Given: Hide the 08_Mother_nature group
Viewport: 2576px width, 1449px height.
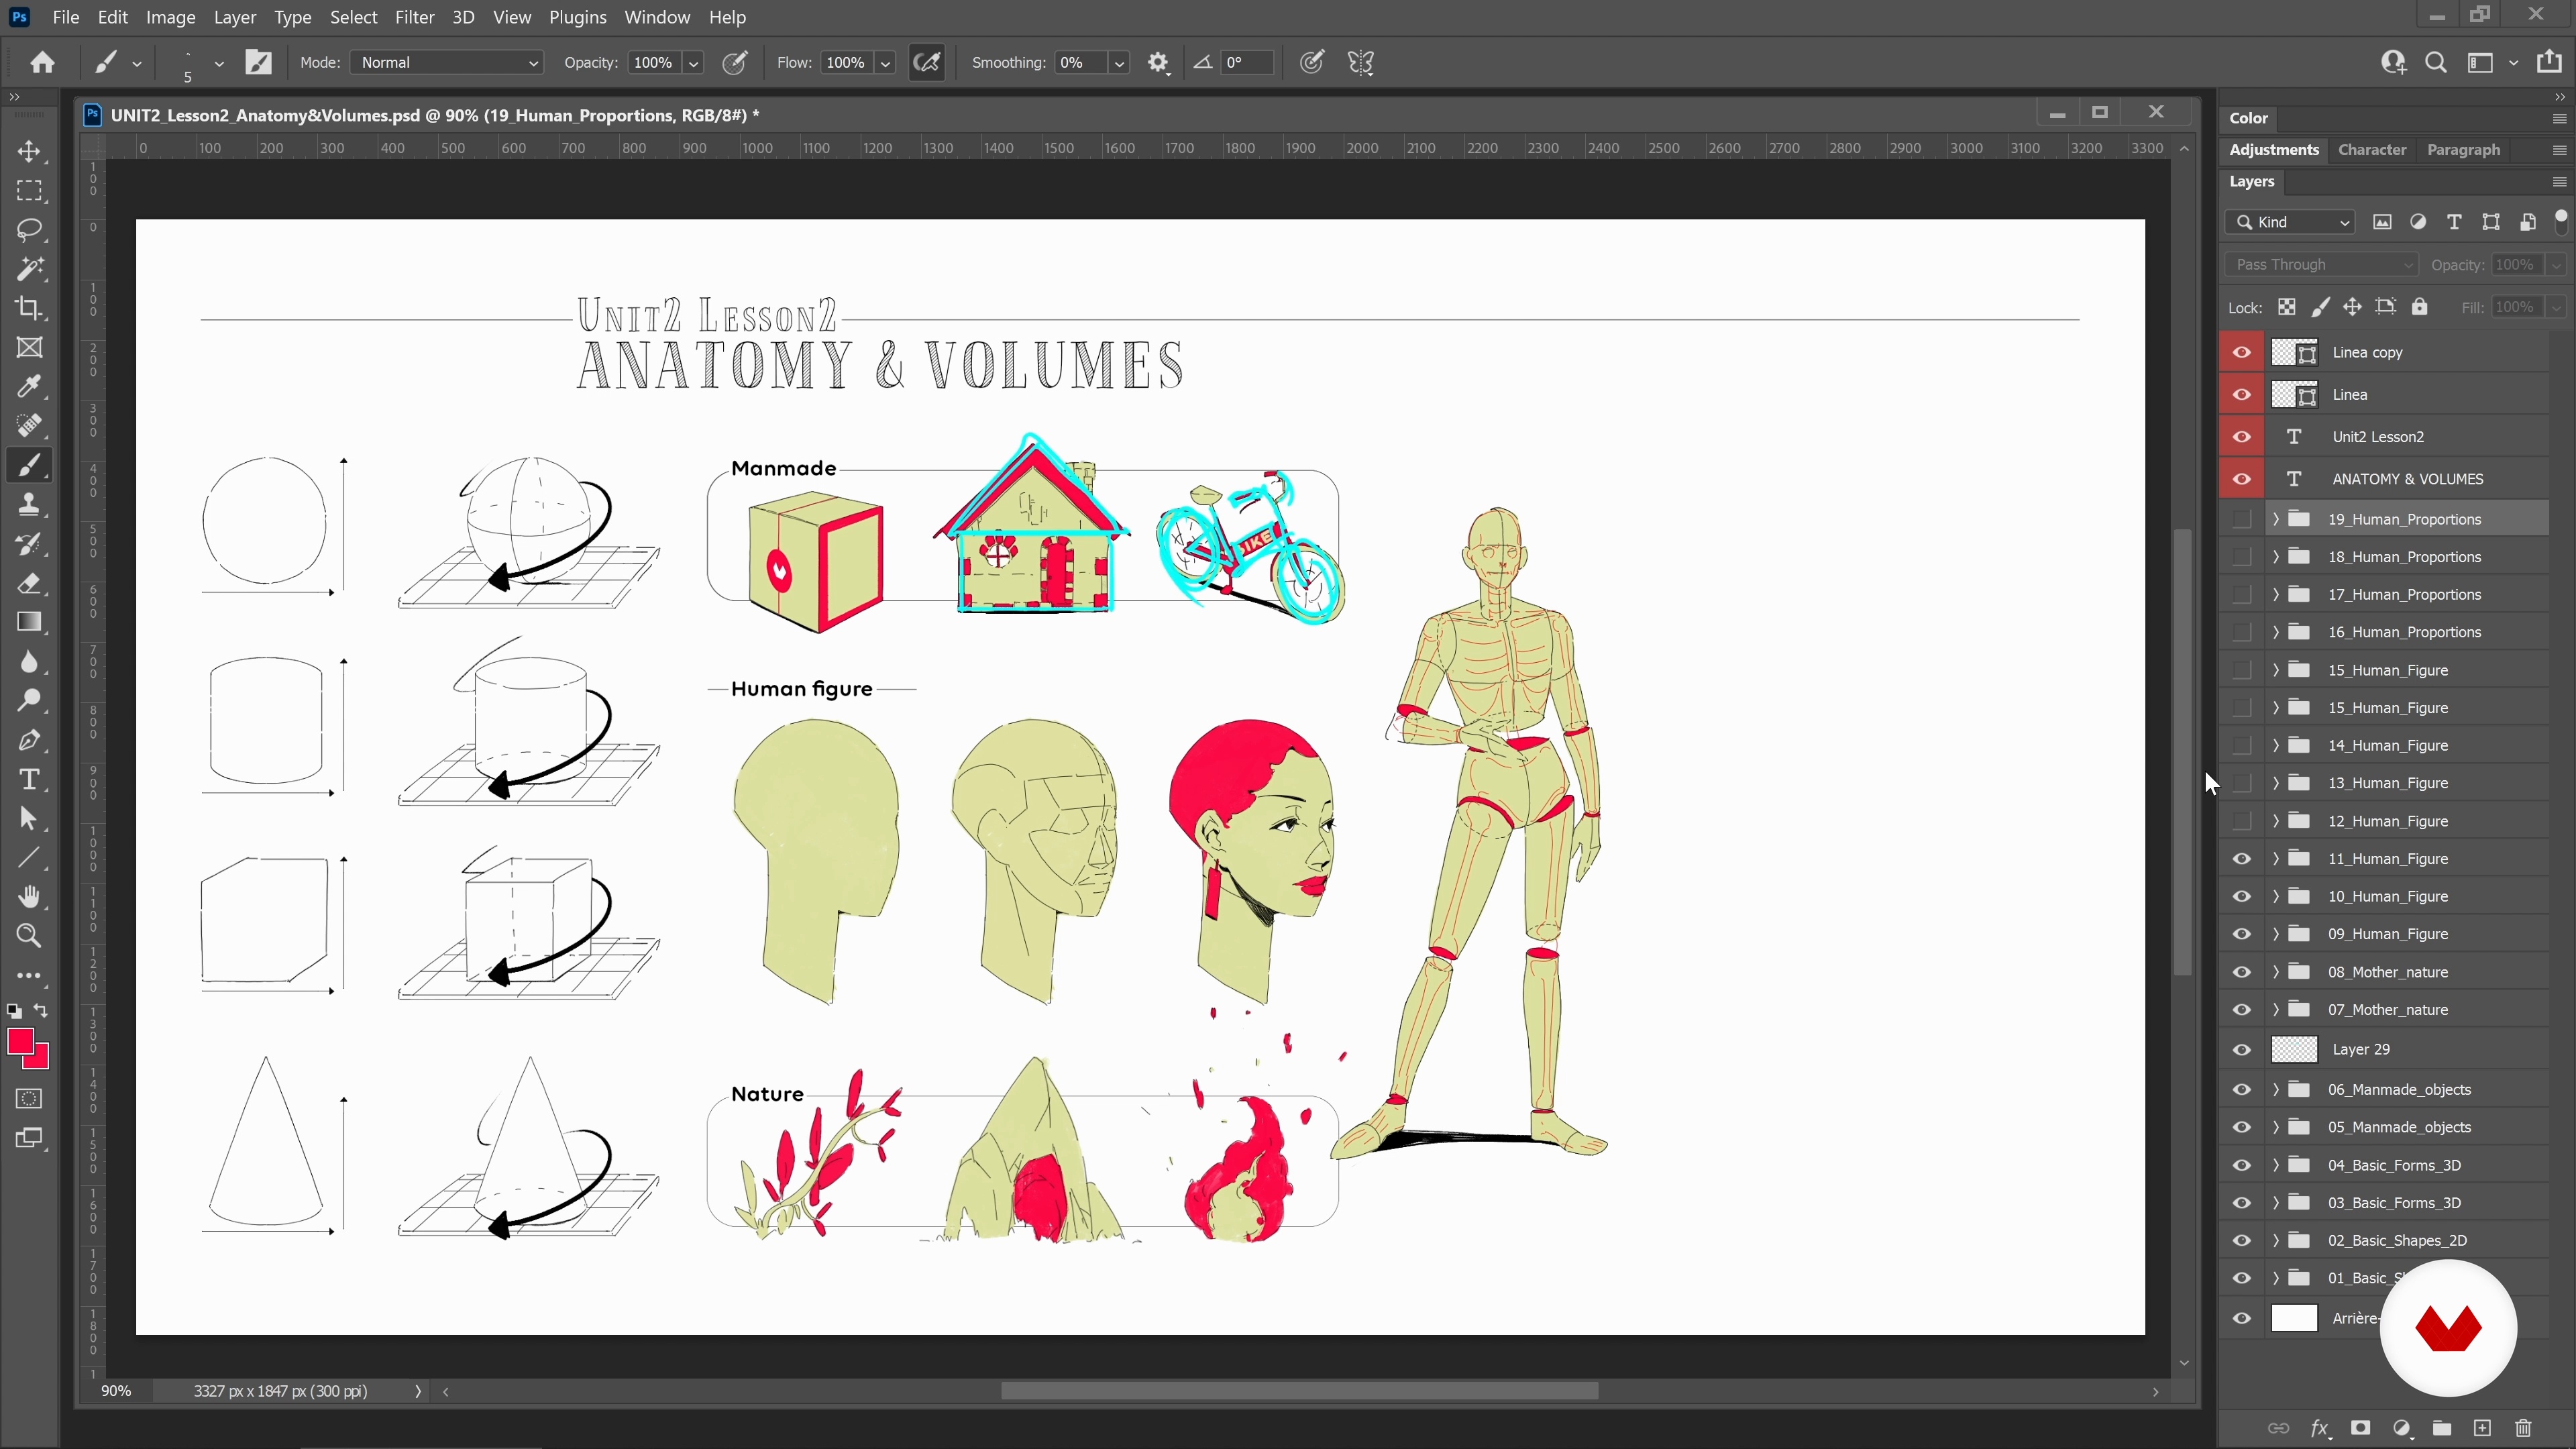Looking at the screenshot, I should pos(2242,972).
